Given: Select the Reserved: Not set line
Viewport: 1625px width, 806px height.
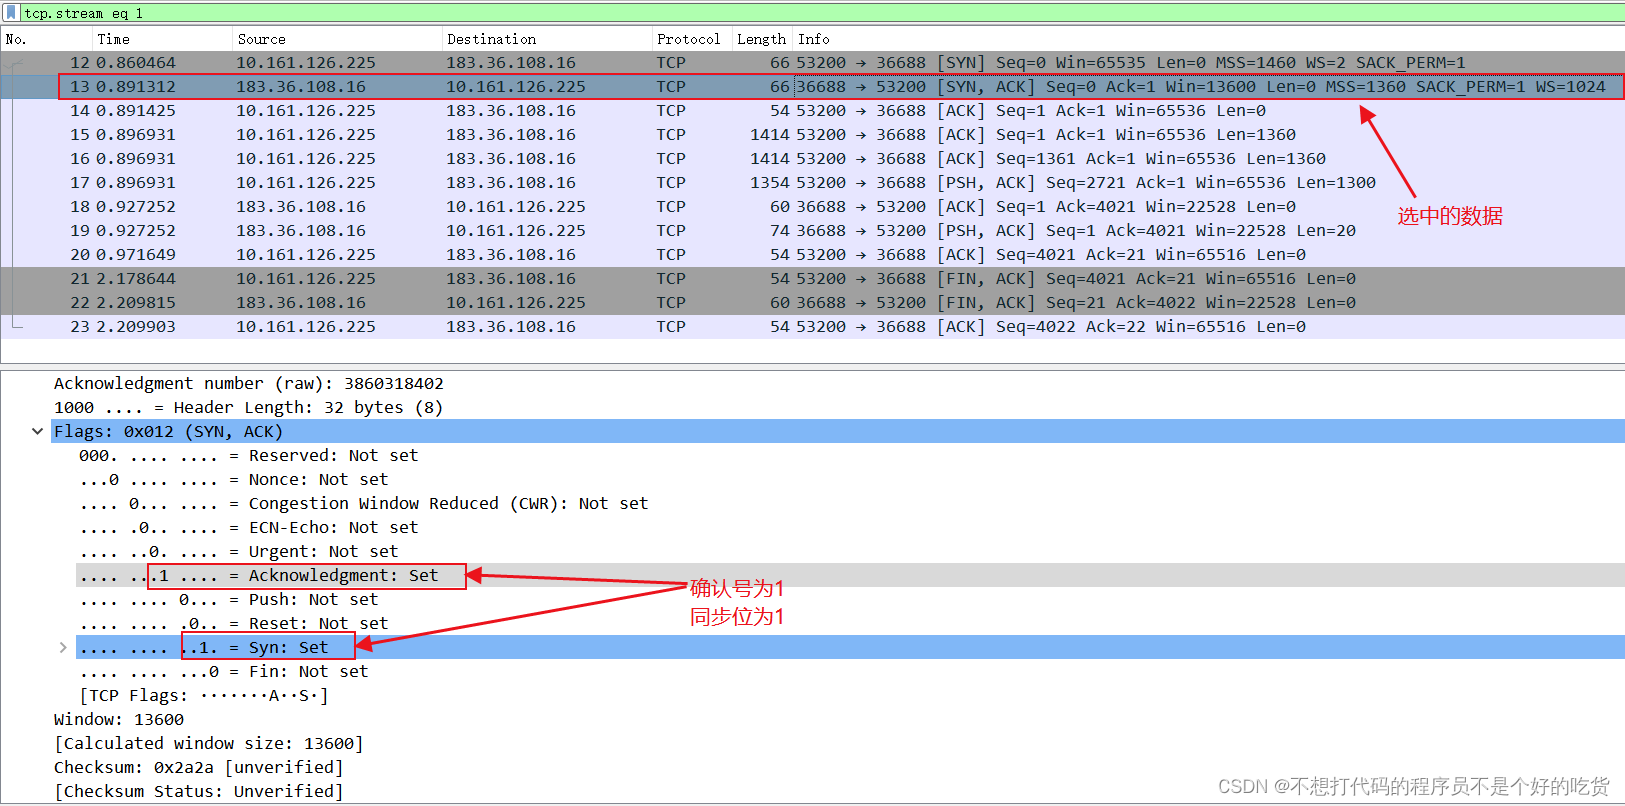Looking at the screenshot, I should 249,456.
